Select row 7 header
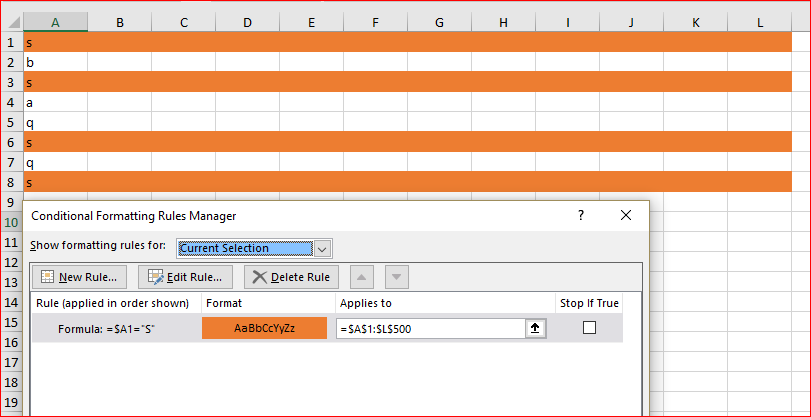The height and width of the screenshot is (417, 811). (12, 162)
